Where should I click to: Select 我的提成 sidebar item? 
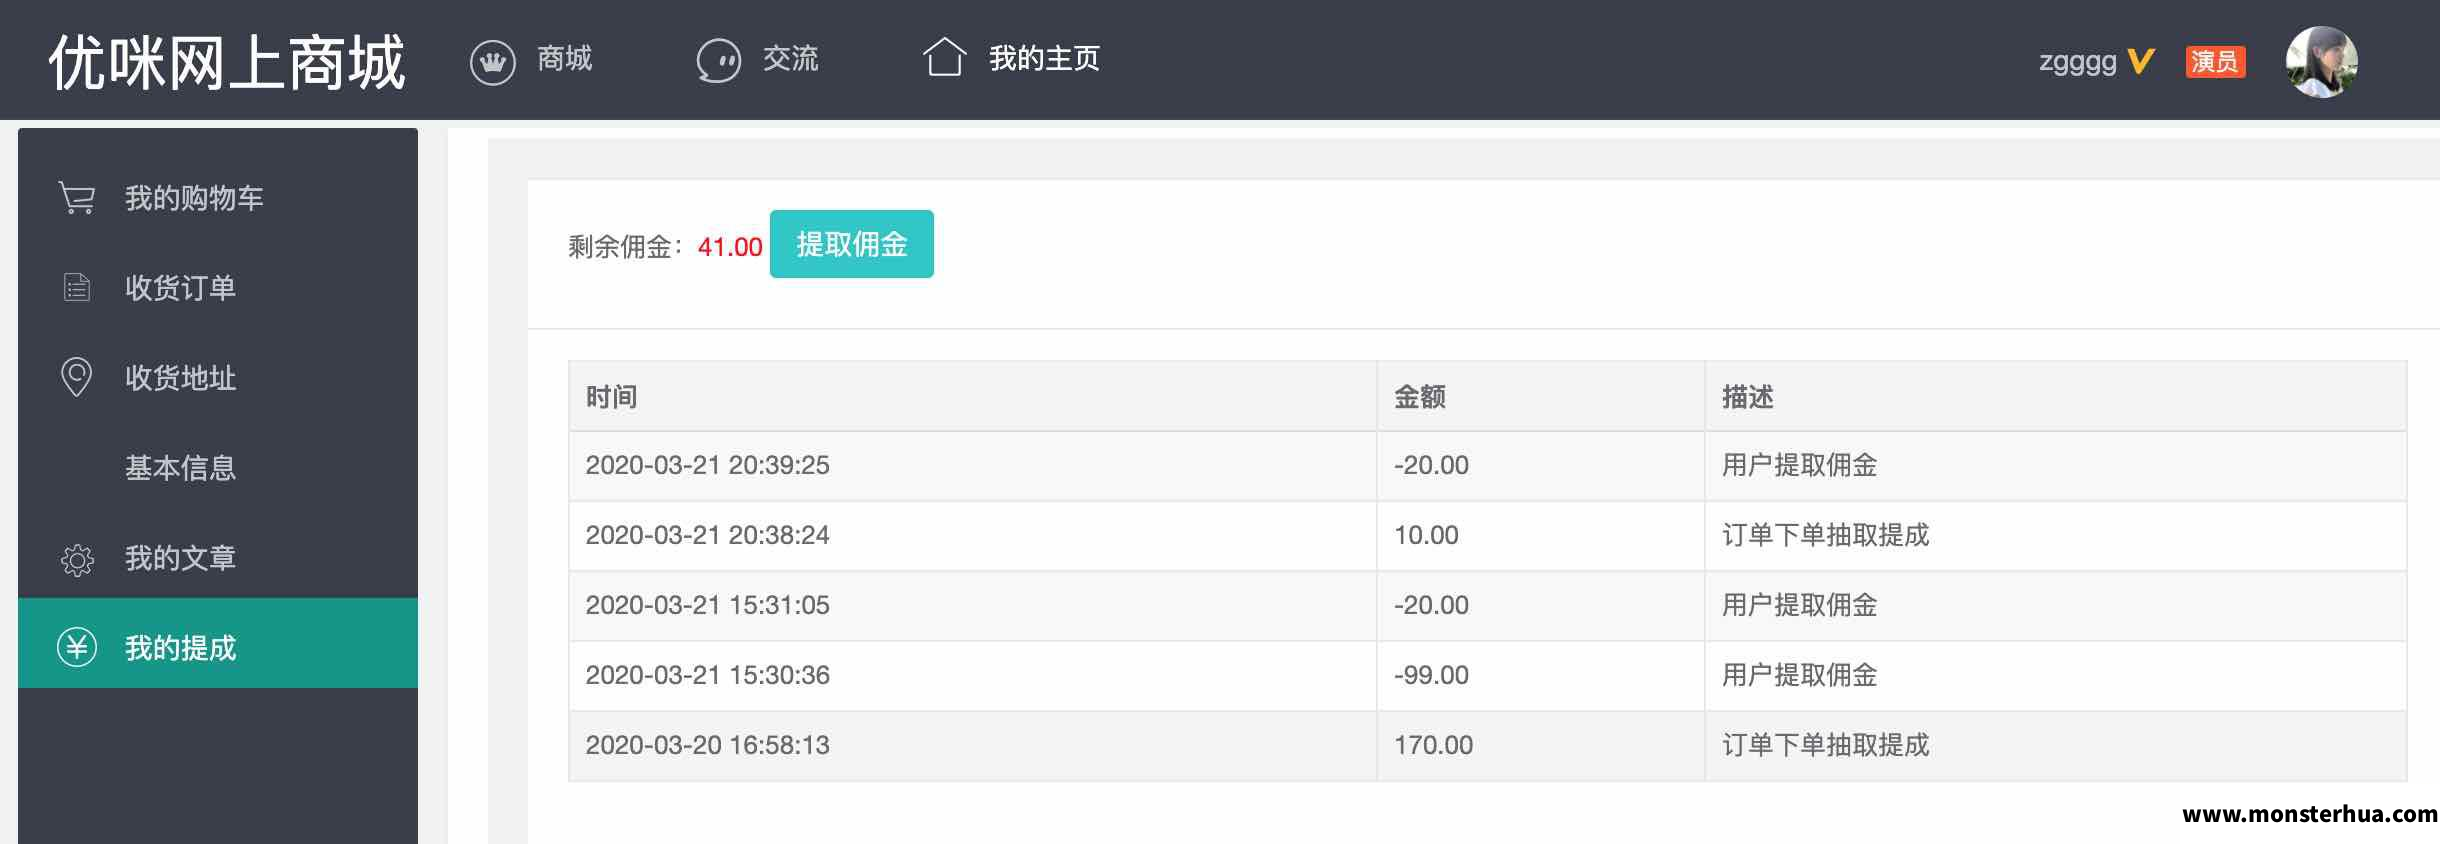pos(218,643)
